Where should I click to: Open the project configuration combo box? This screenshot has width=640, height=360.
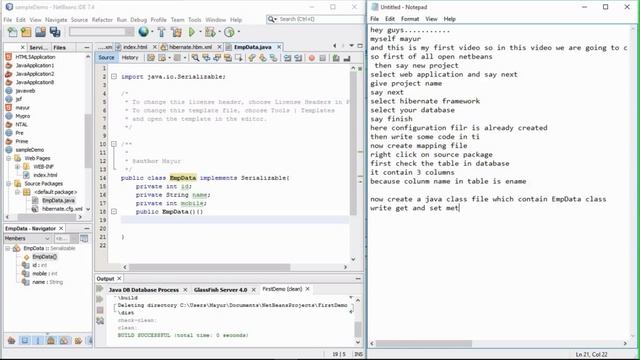click(102, 32)
